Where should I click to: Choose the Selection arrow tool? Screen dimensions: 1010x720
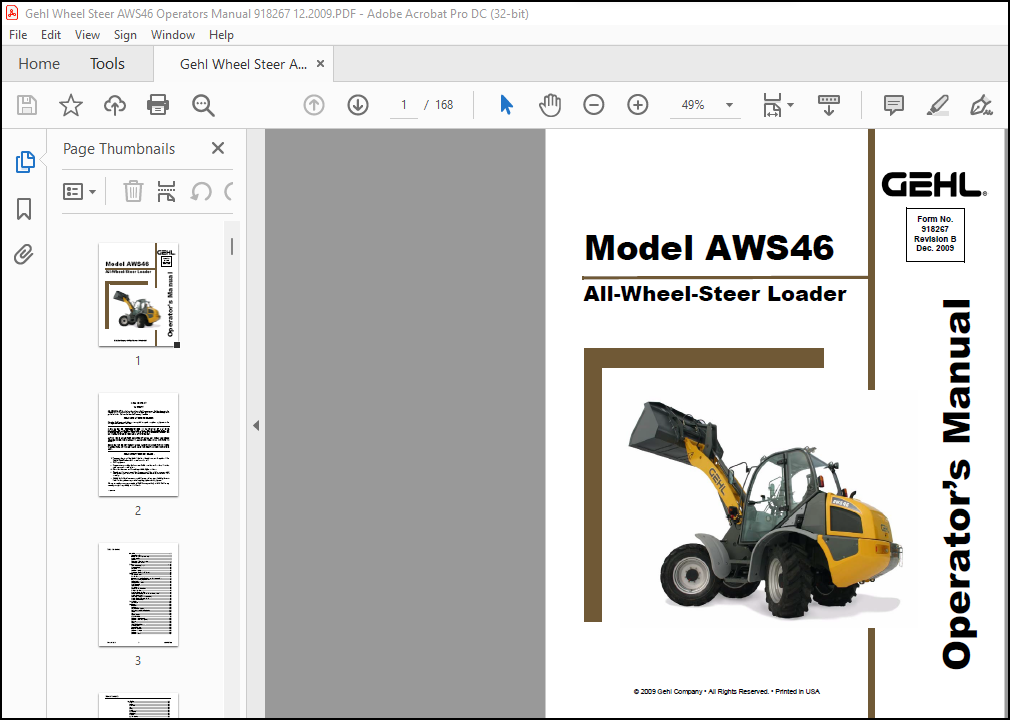[506, 105]
